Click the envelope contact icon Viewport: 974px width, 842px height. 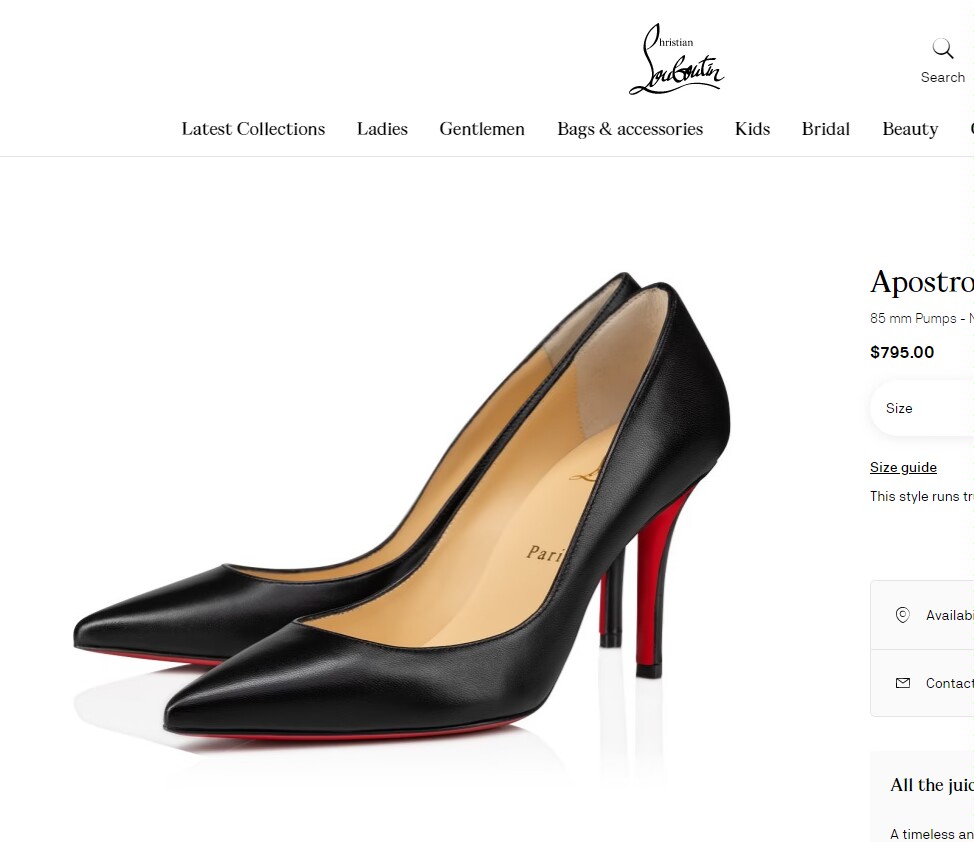click(x=902, y=683)
